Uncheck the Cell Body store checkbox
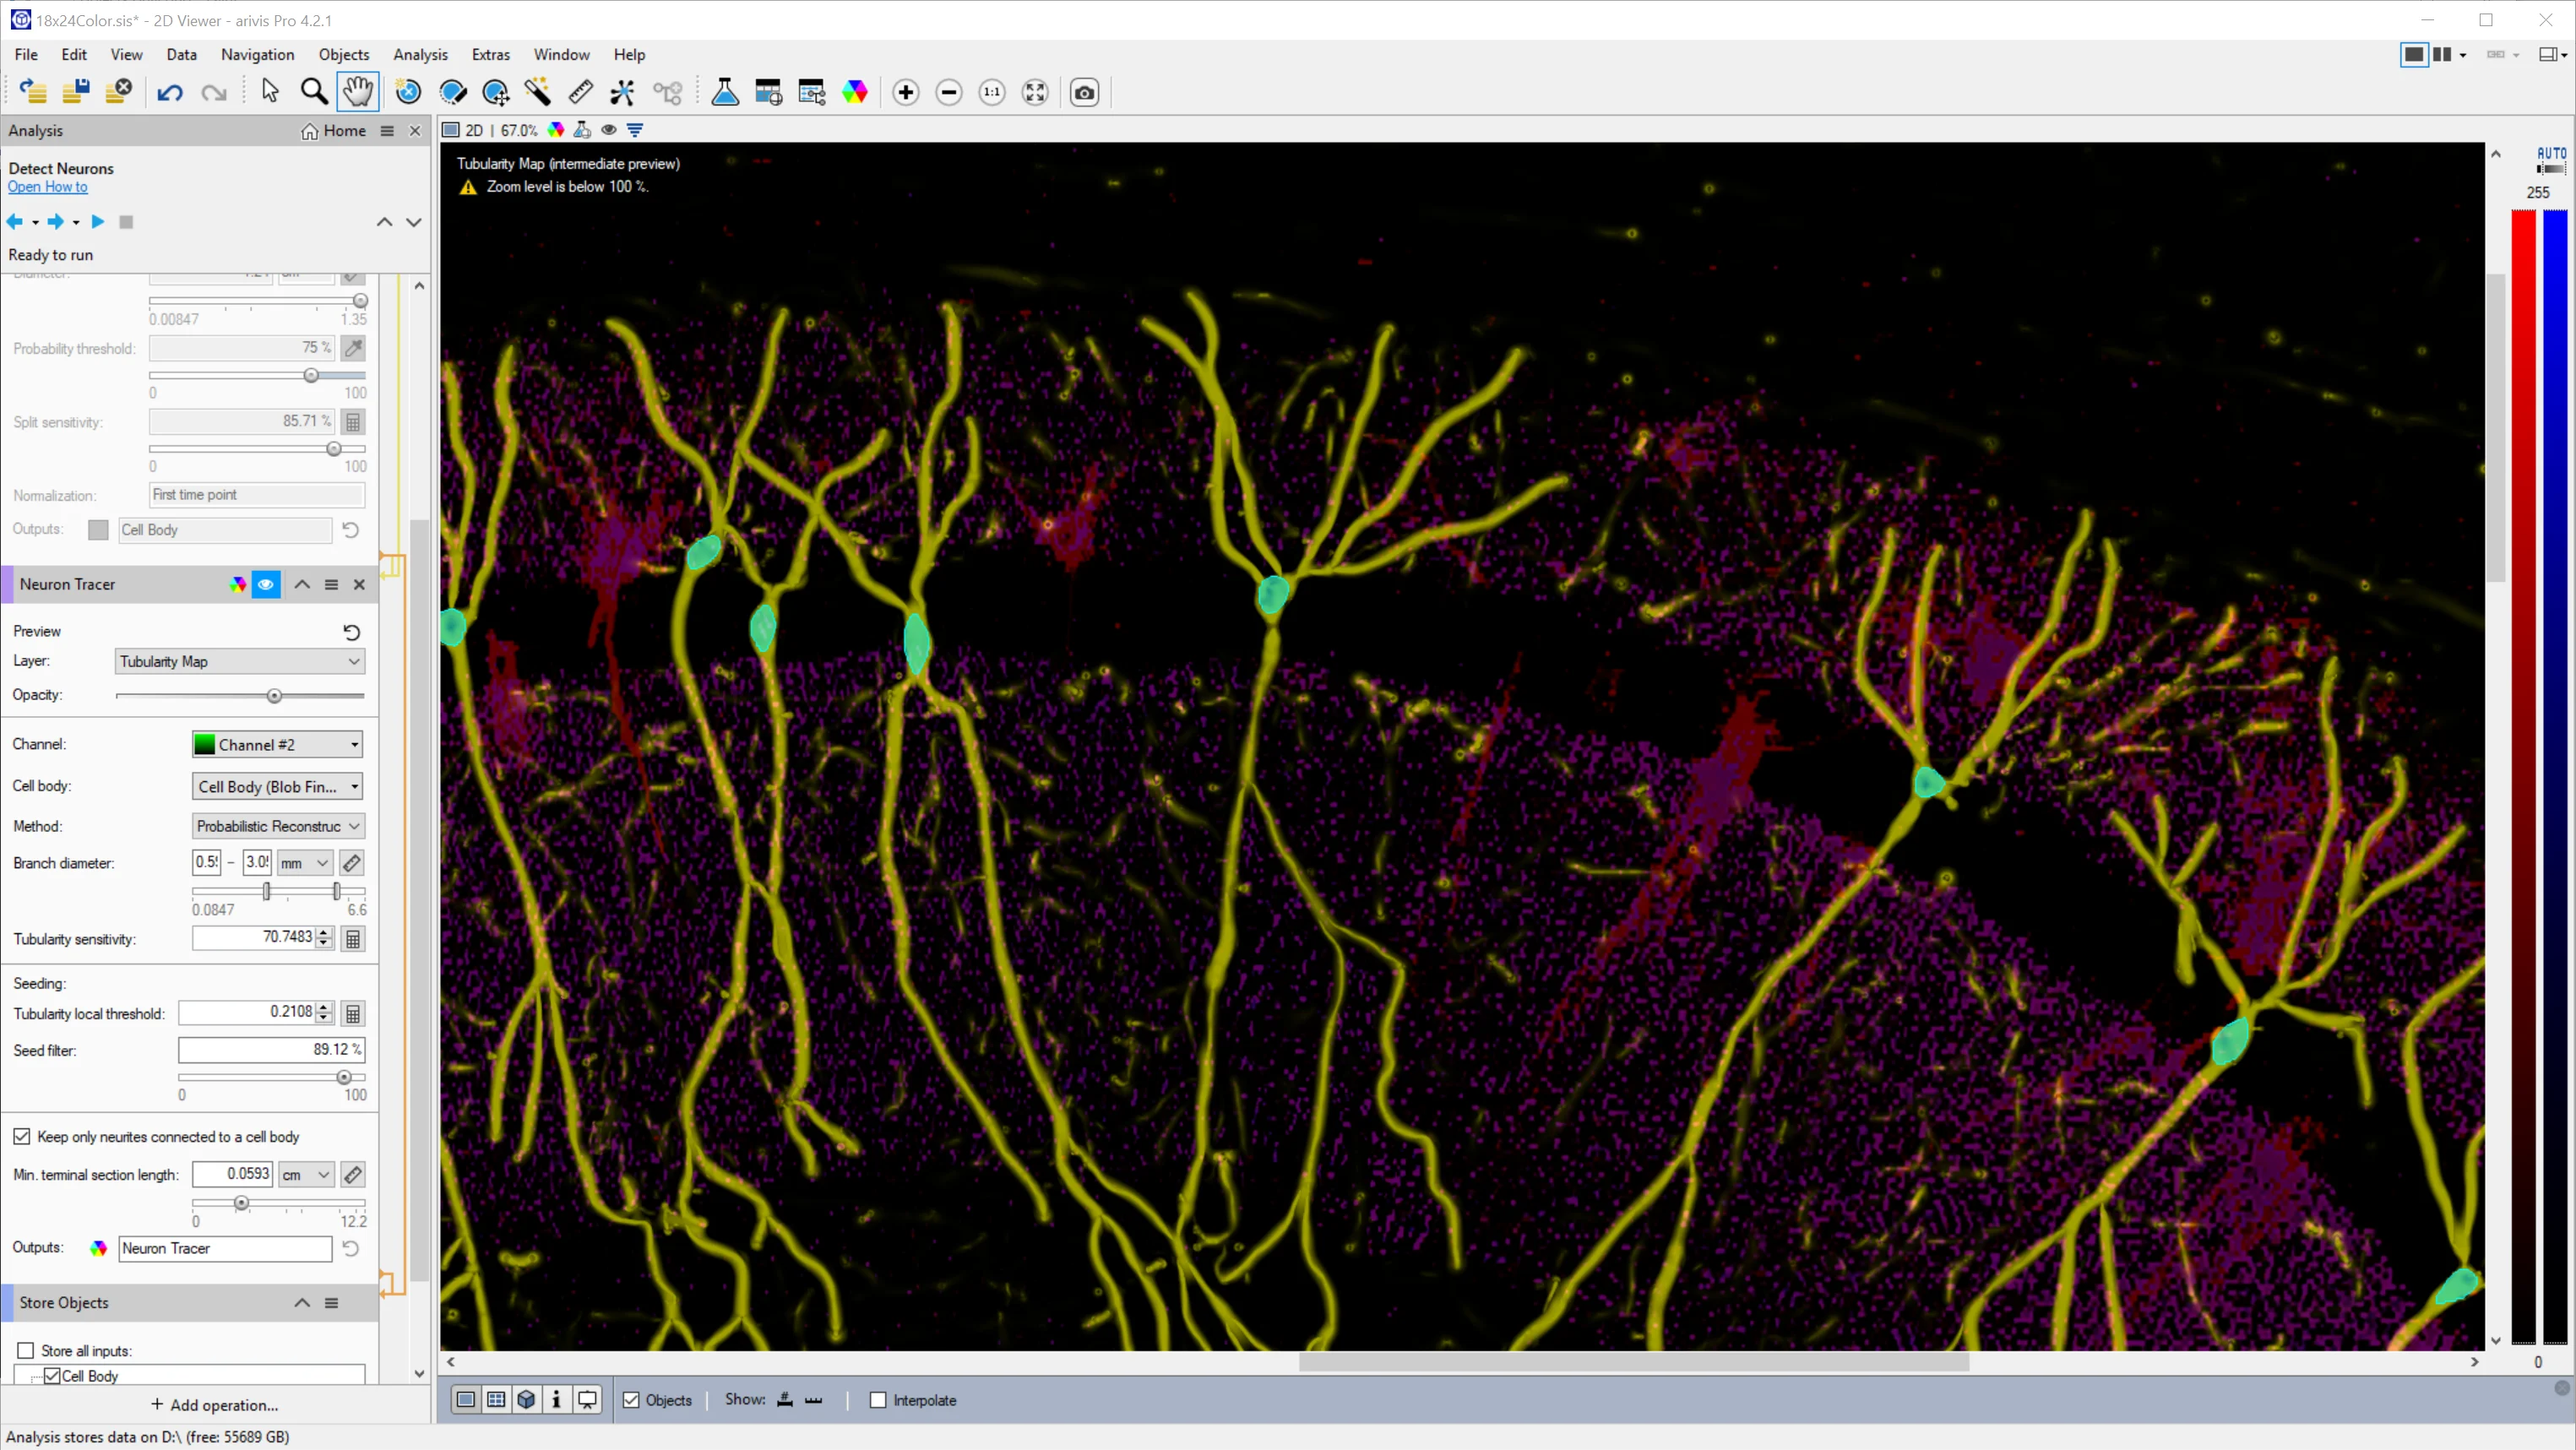This screenshot has width=2576, height=1450. (52, 1375)
